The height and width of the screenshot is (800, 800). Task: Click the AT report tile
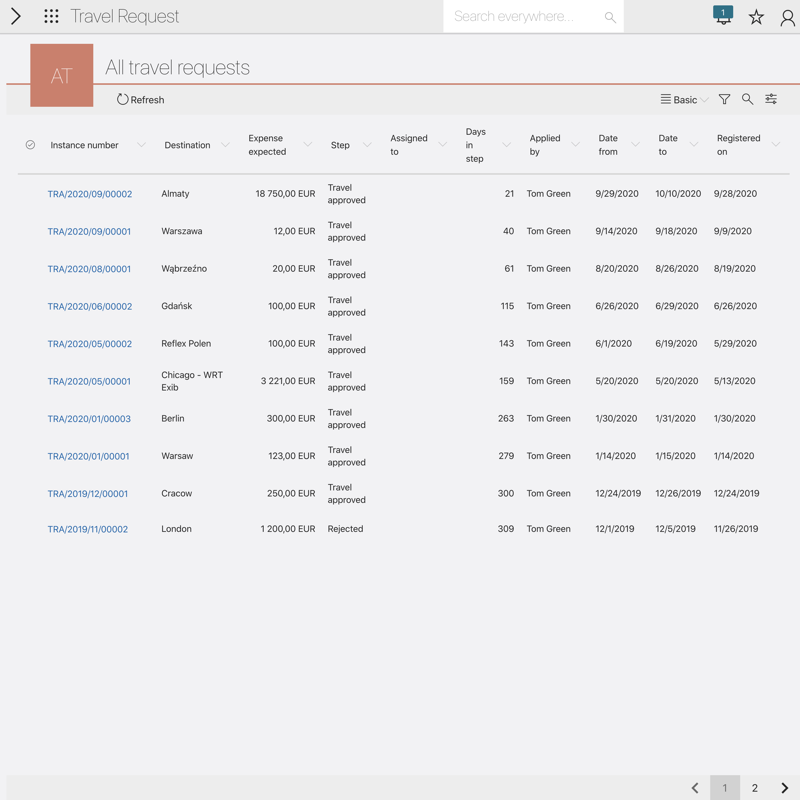[x=62, y=75]
